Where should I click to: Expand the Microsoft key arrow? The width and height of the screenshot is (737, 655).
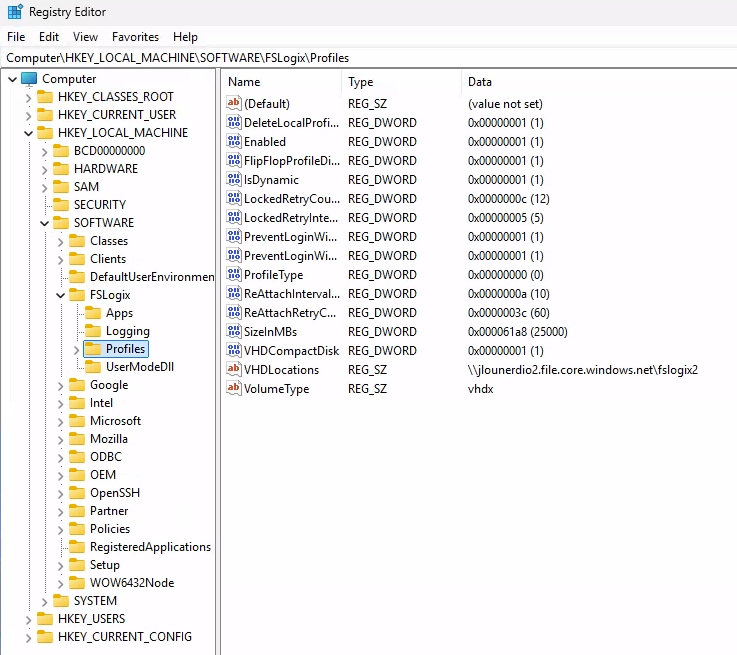point(60,422)
